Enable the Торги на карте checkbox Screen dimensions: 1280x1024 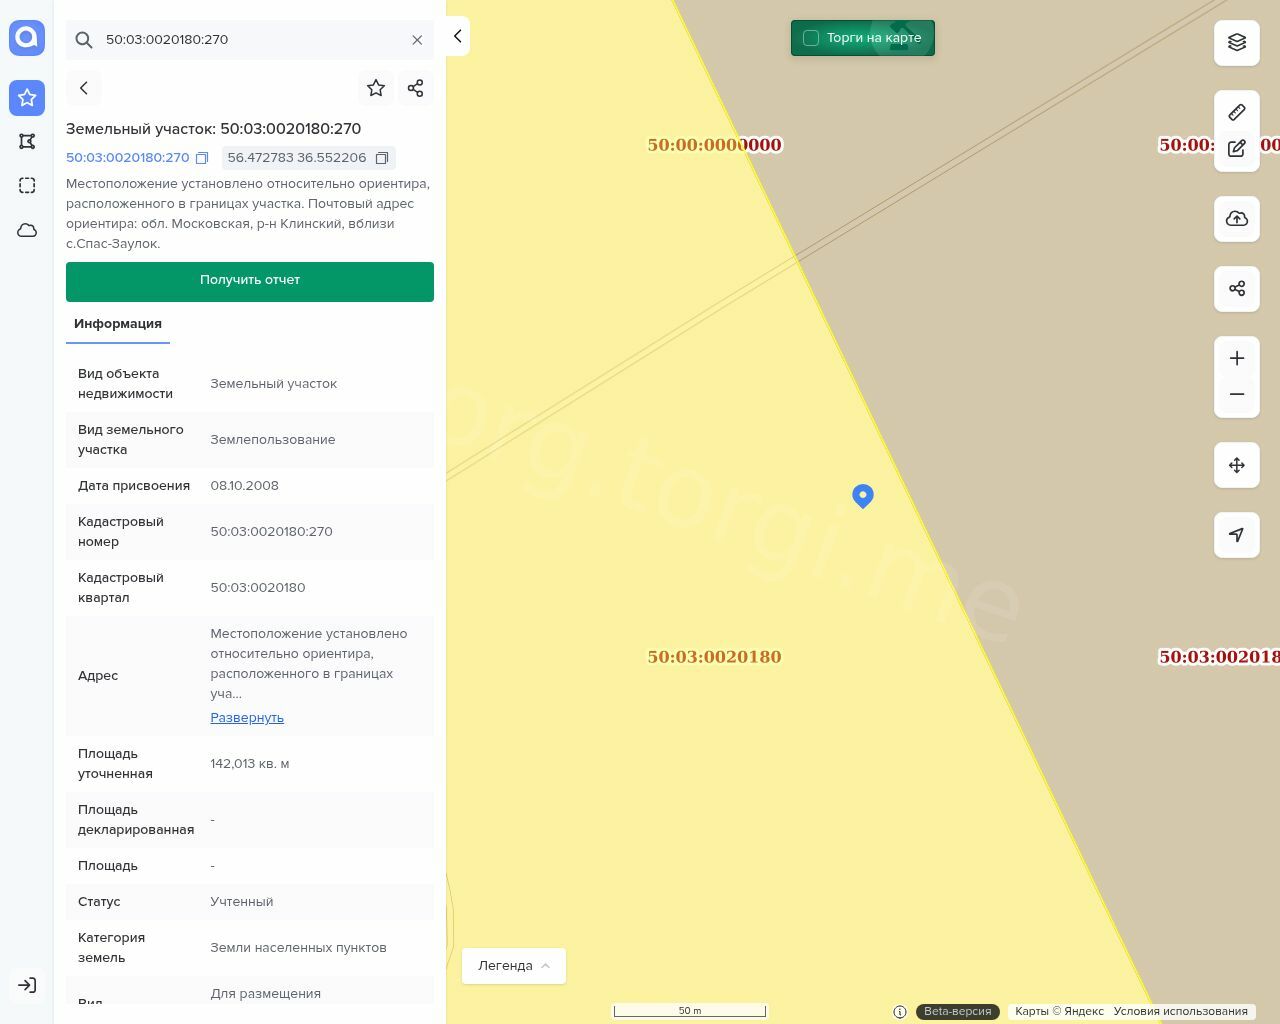(x=811, y=38)
